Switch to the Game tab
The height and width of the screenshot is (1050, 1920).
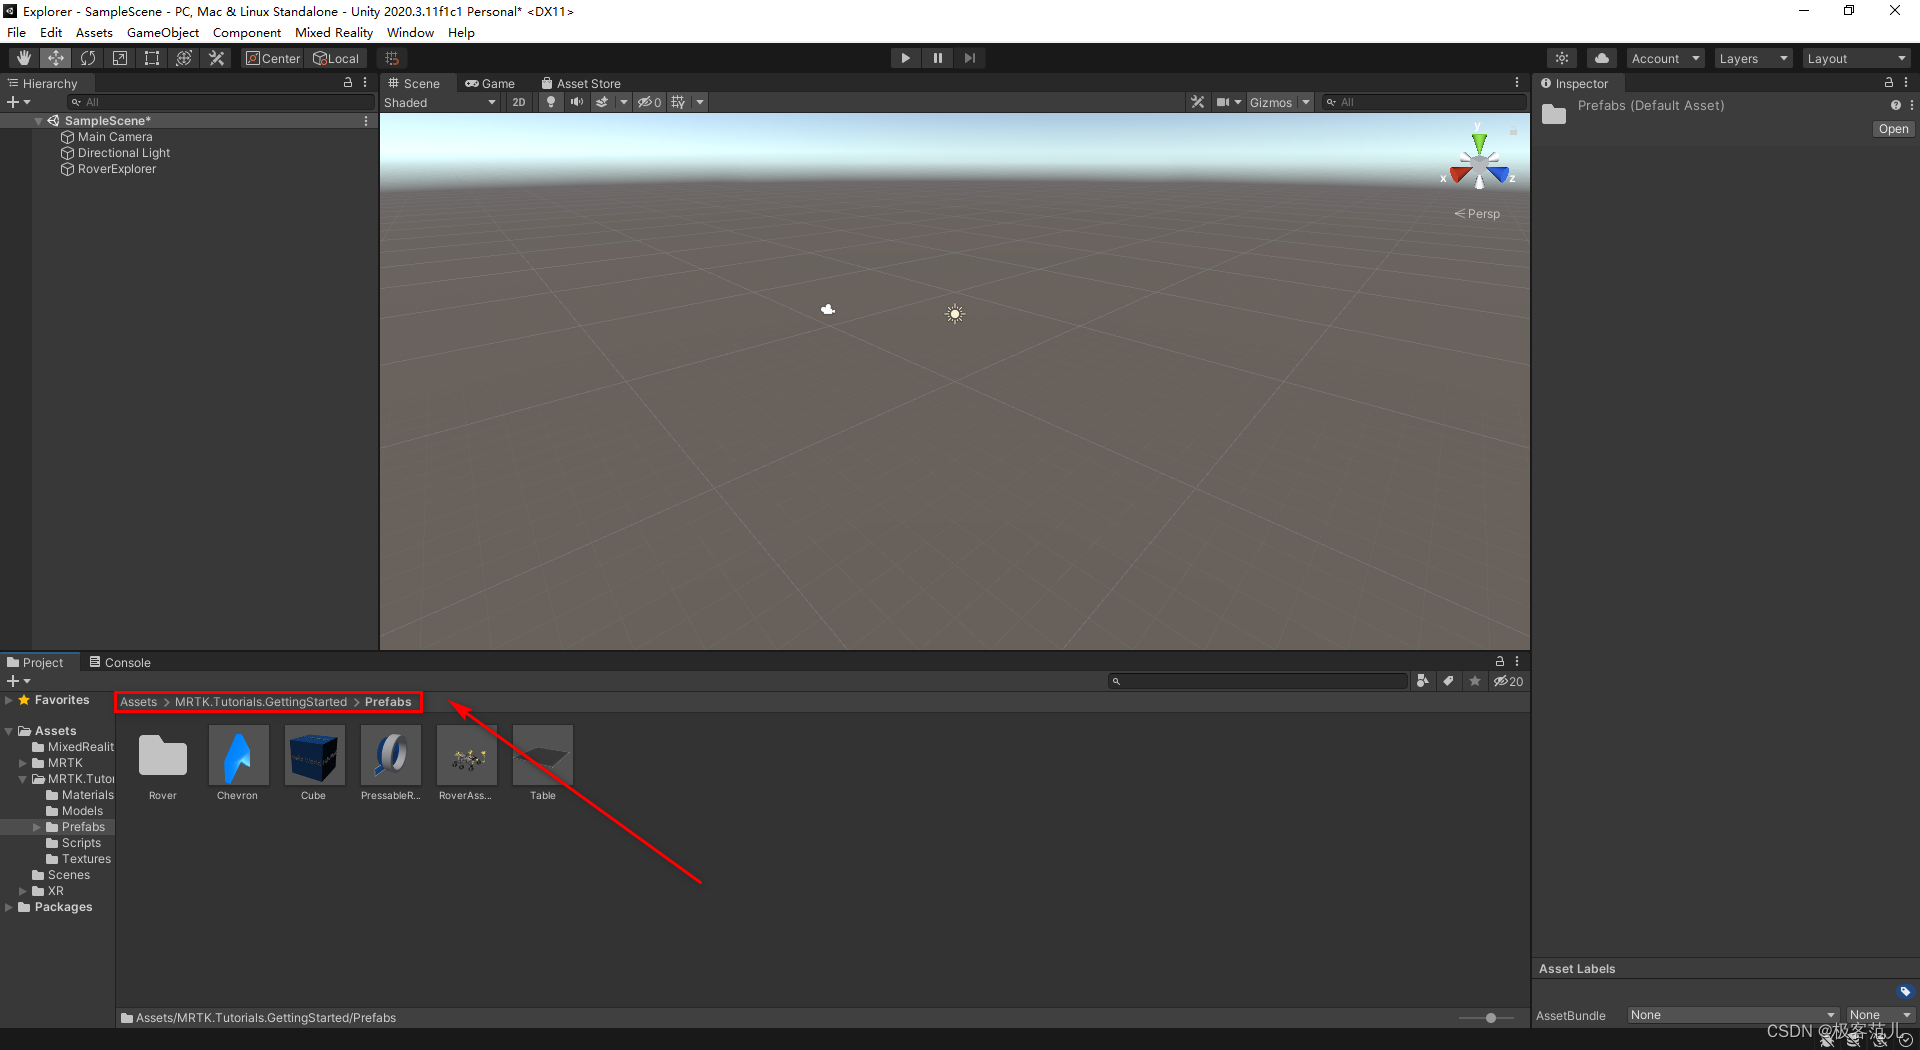(490, 83)
